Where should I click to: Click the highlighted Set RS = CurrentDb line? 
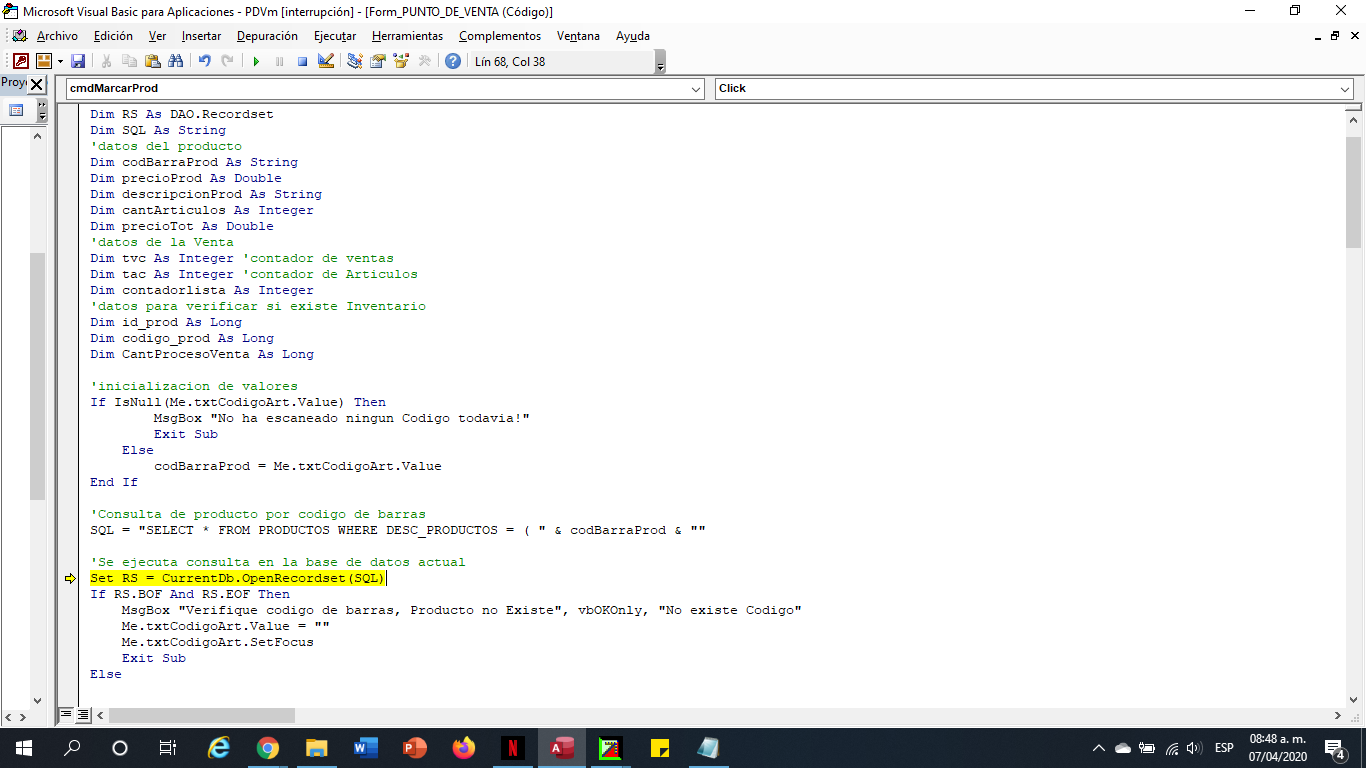238,578
